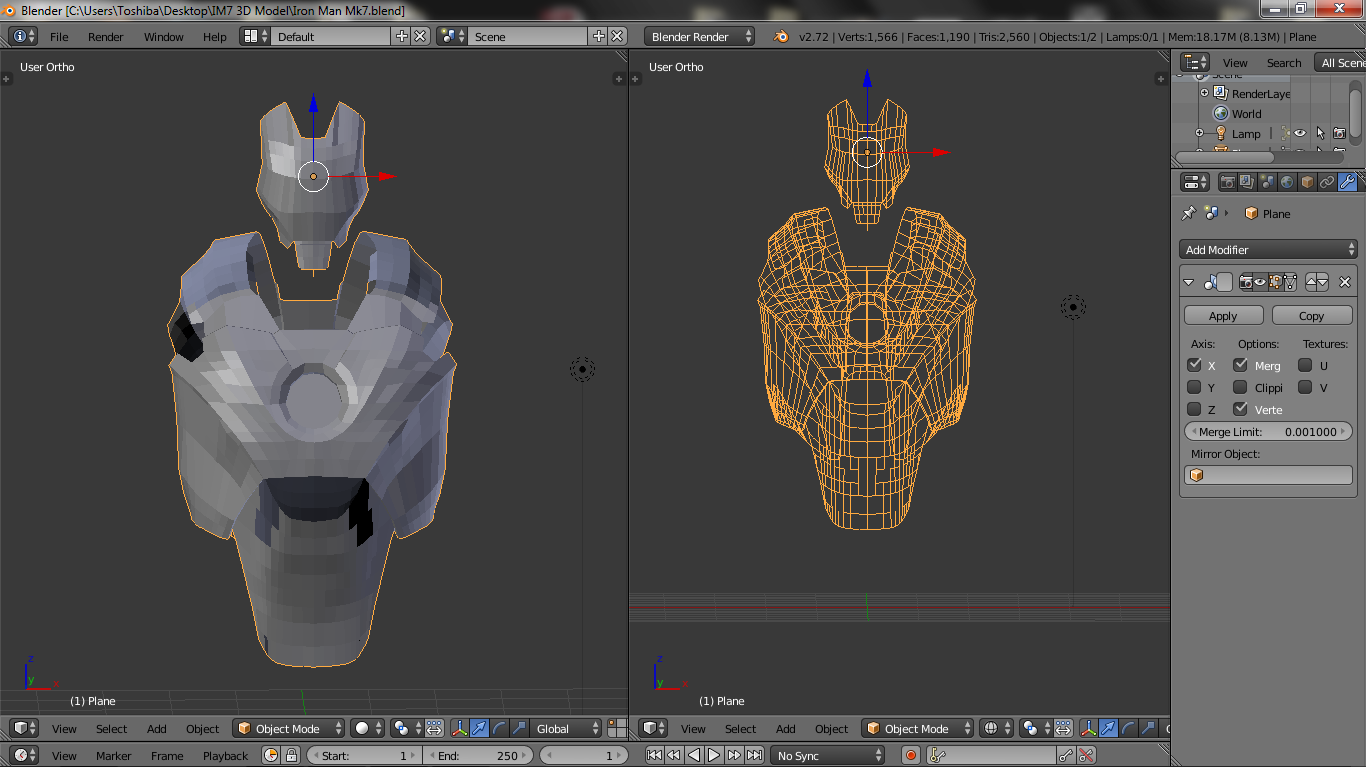This screenshot has height=767, width=1366.
Task: Jump to the timeline start frame button
Action: click(654, 756)
